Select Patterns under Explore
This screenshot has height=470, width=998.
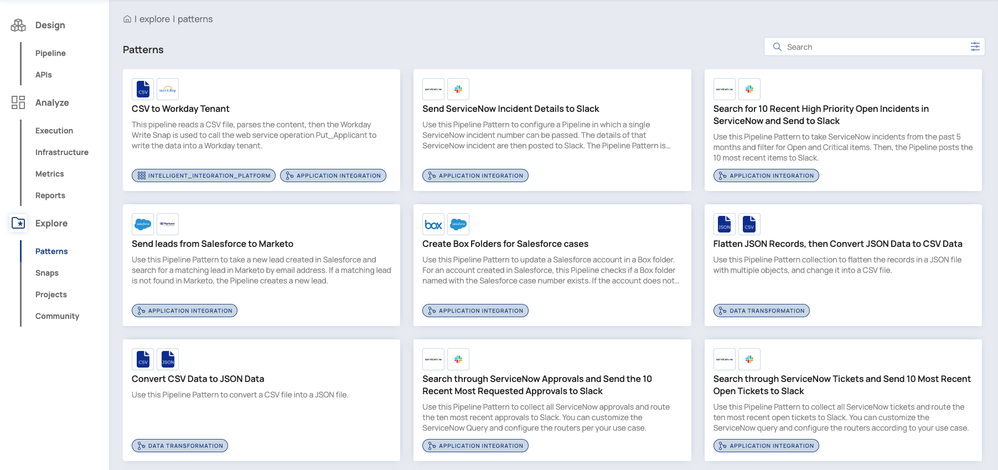[x=52, y=252]
